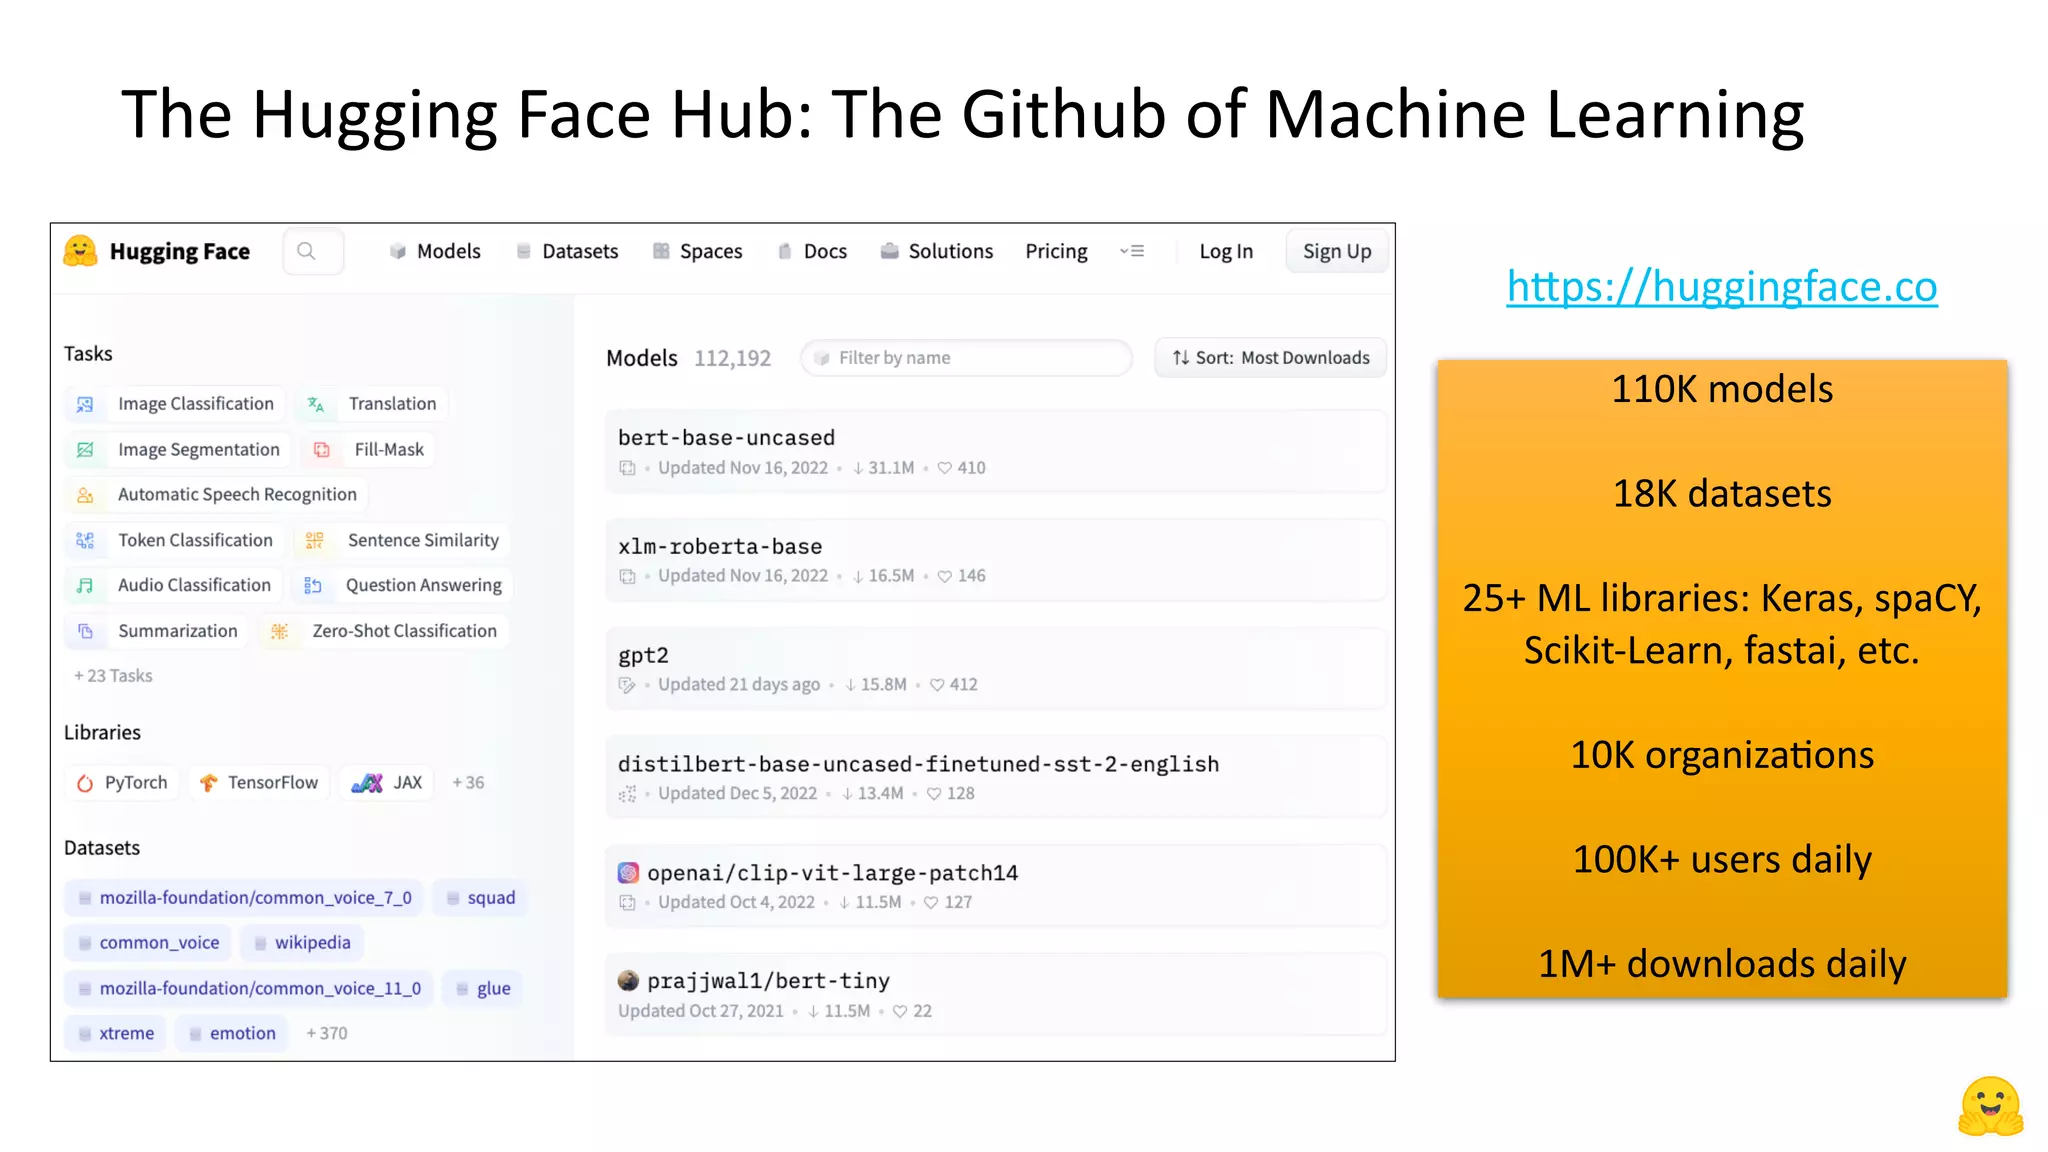Click the Sign Up button
Viewport: 2048px width, 1152px height.
pyautogui.click(x=1337, y=251)
